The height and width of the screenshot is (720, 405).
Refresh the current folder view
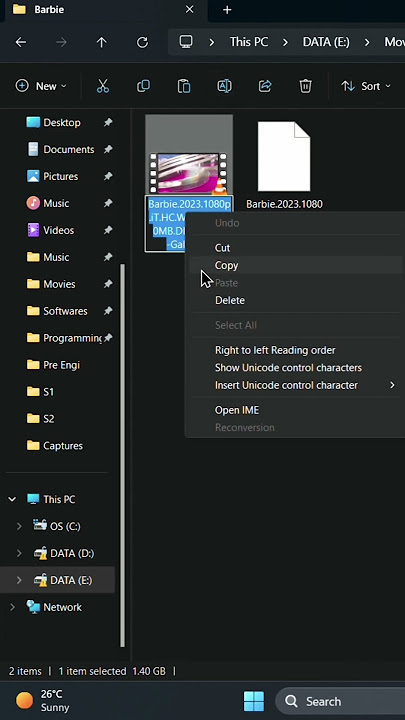point(142,42)
